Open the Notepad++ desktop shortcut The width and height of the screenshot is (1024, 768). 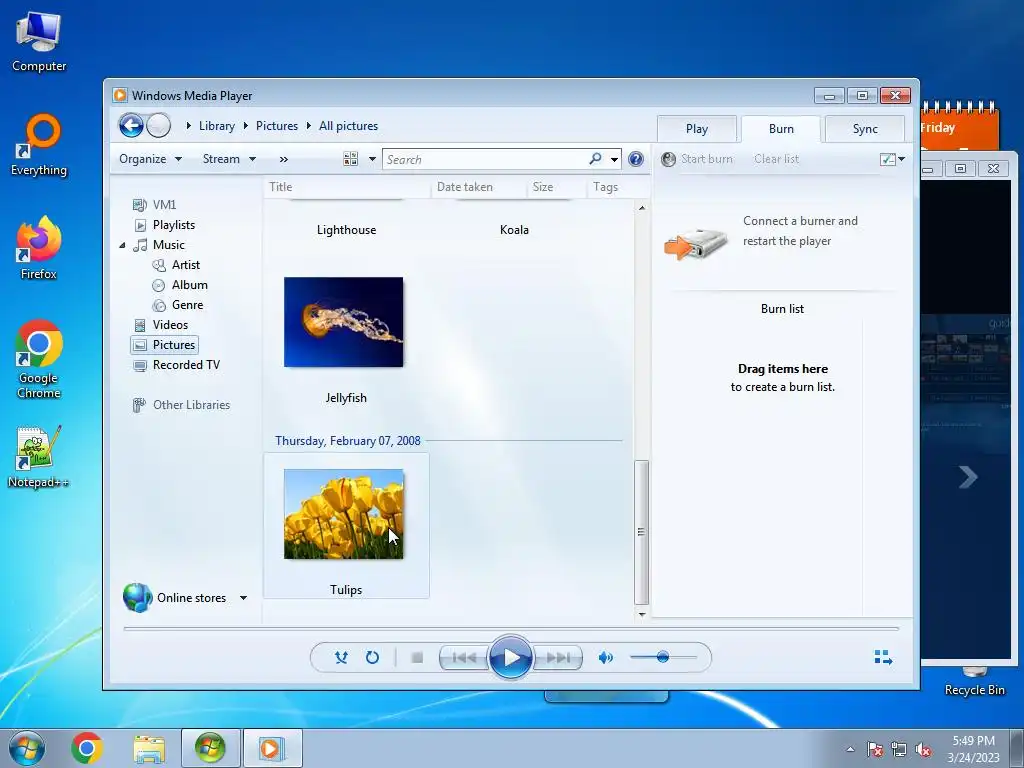tap(39, 456)
